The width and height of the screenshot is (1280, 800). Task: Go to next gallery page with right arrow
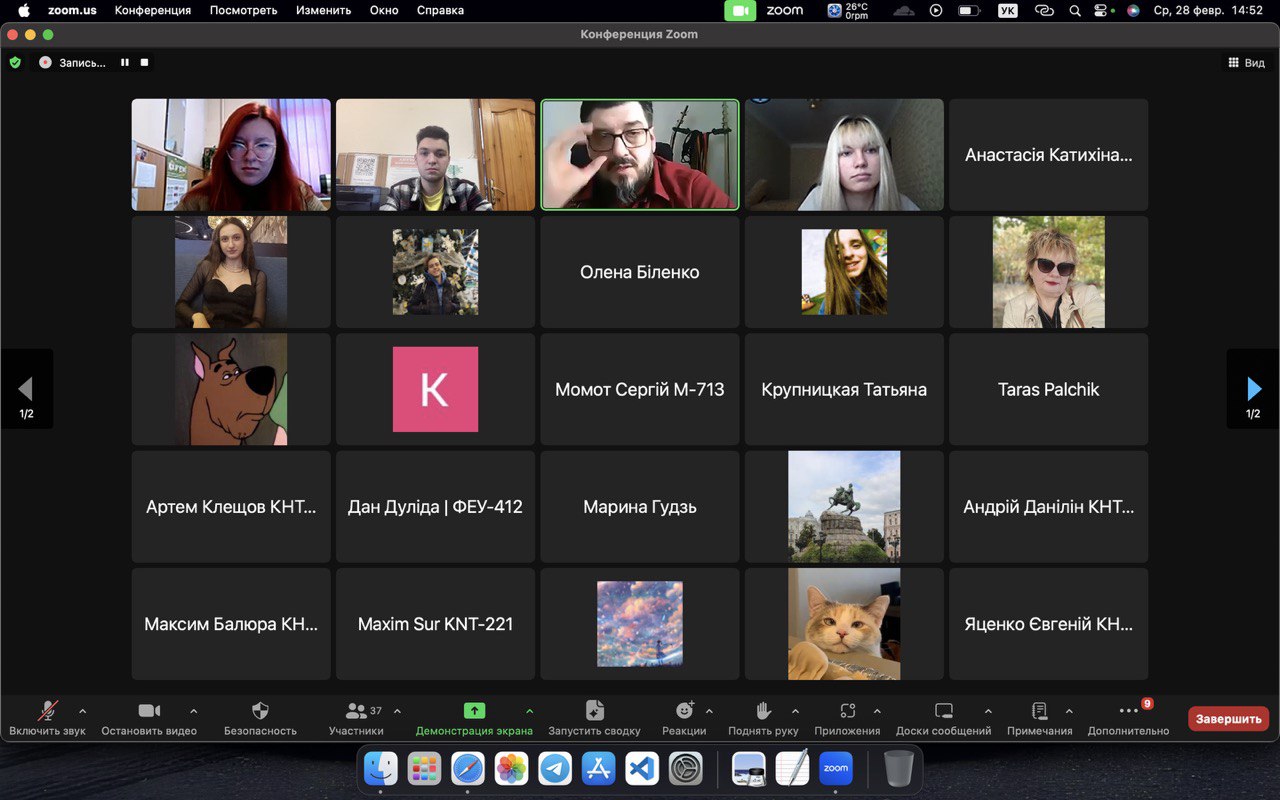coord(1253,389)
